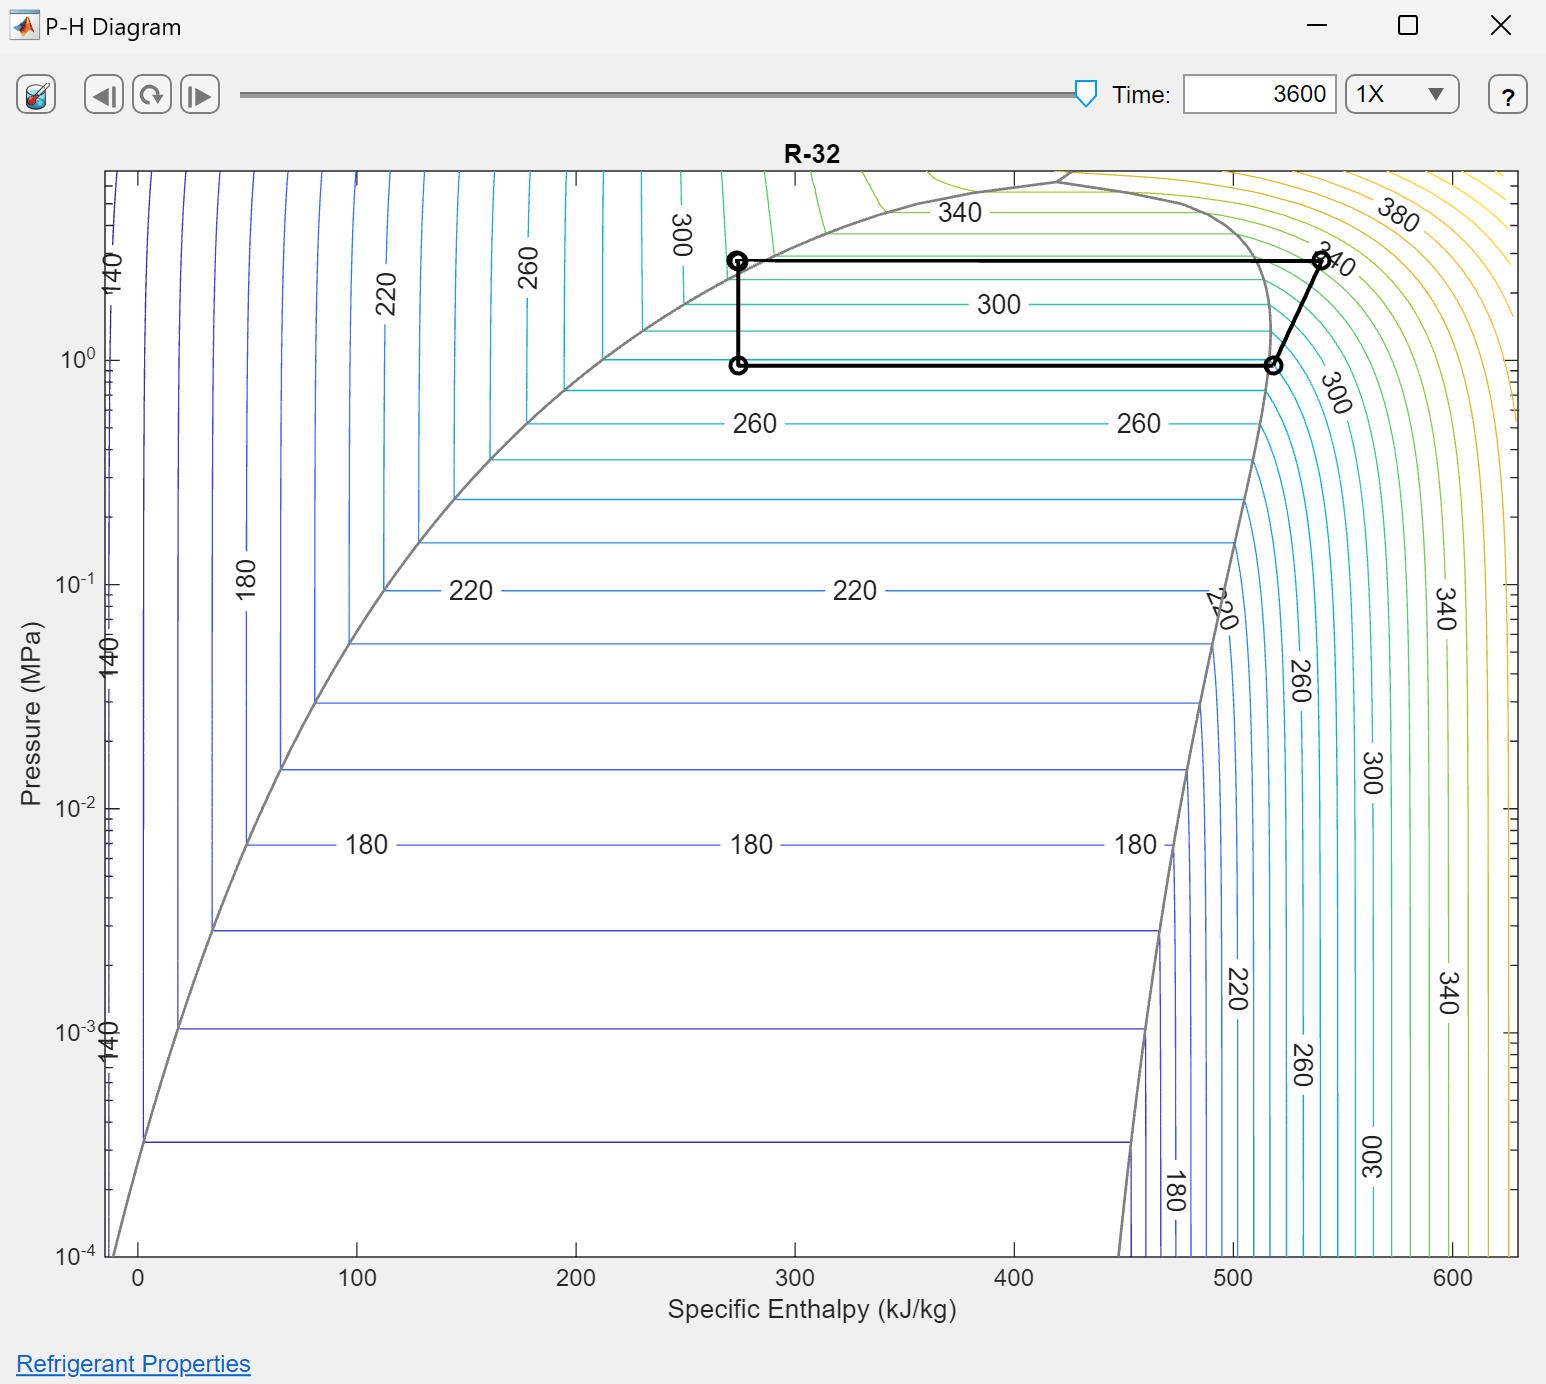Maximize the P-H Diagram window
Screen dimensions: 1546x1384
1407,26
